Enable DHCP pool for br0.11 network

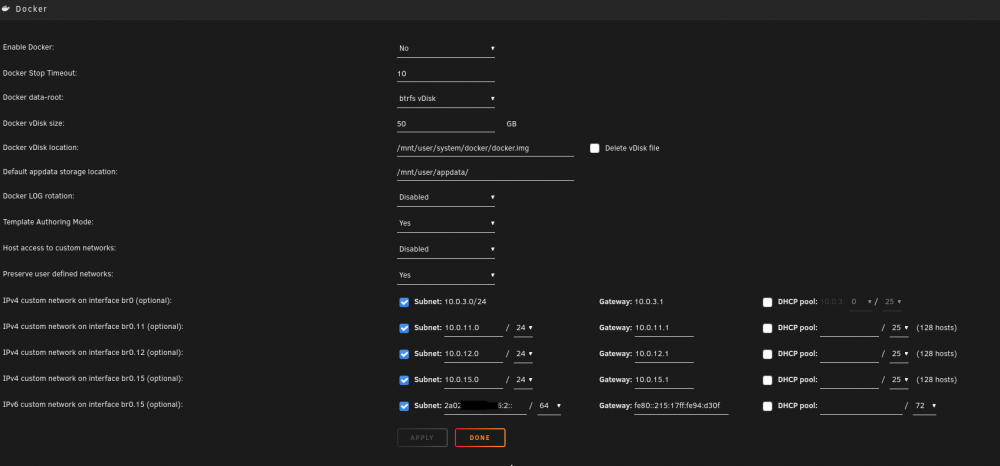point(767,328)
